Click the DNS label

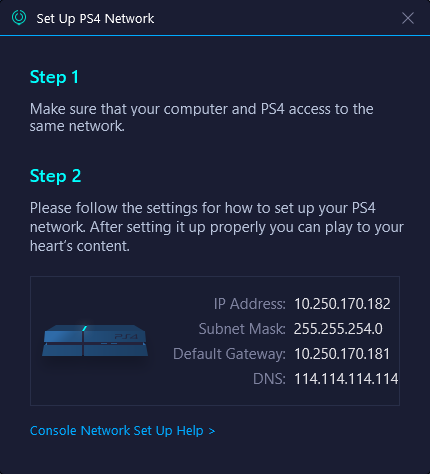click(269, 379)
